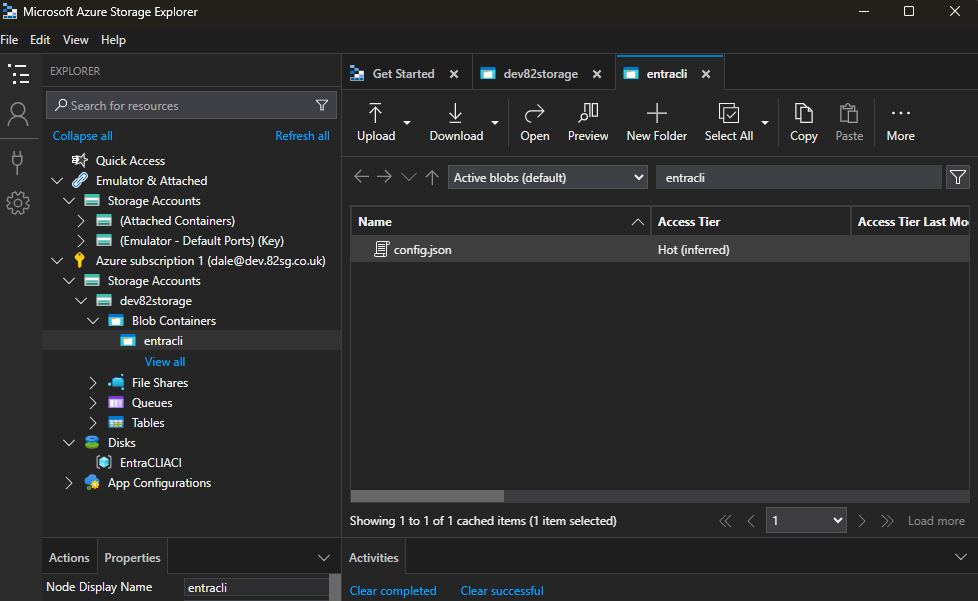Expand the (Attached Containers) node
The width and height of the screenshot is (978, 601).
coord(80,221)
